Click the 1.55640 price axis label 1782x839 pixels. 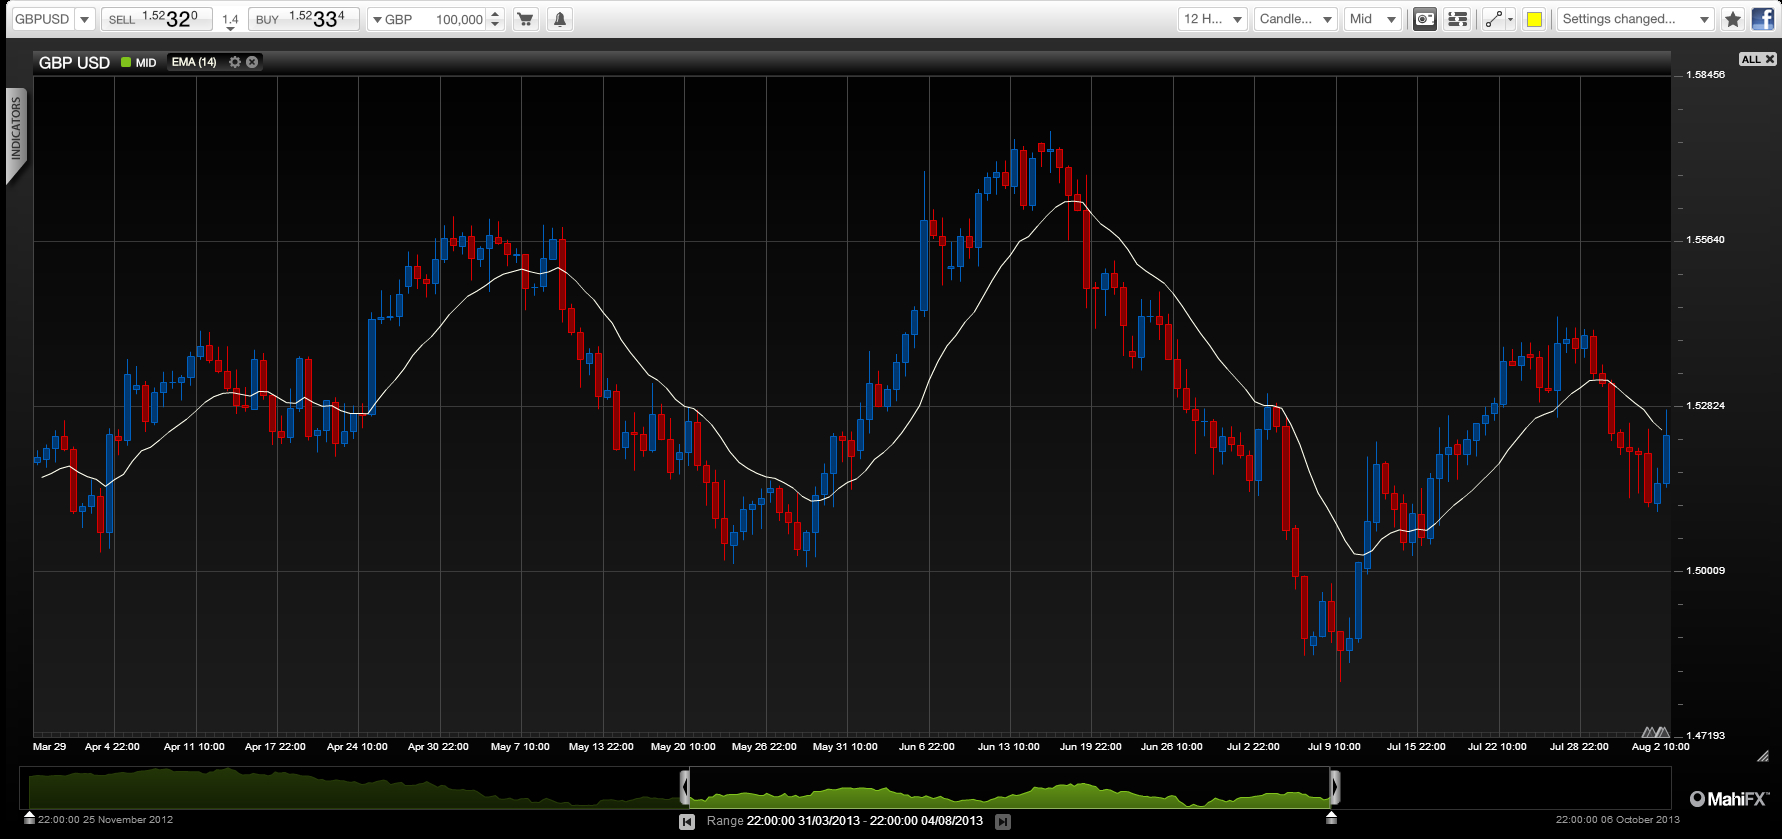(x=1705, y=240)
